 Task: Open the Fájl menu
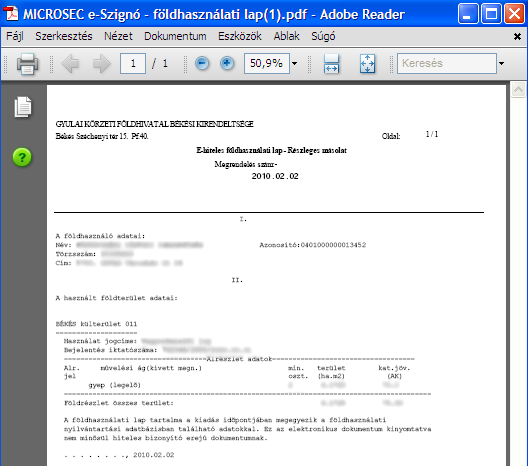tap(15, 36)
